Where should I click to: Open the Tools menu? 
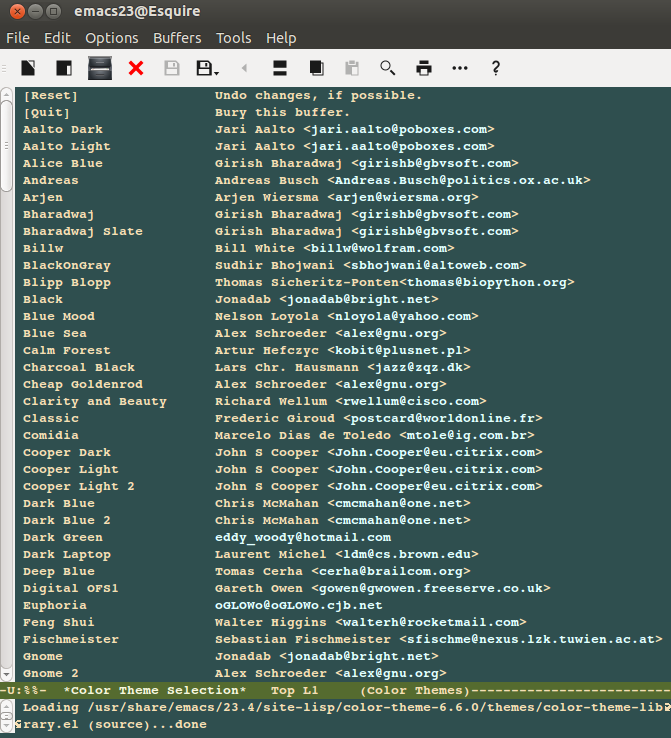pyautogui.click(x=234, y=38)
